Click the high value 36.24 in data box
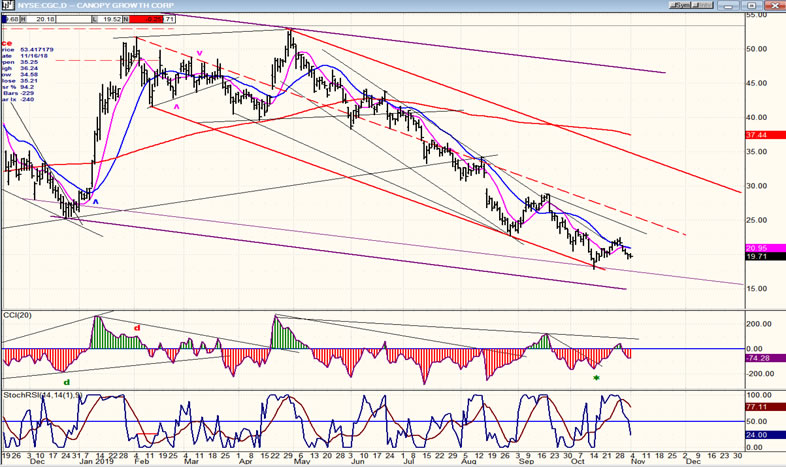786x467 pixels. pyautogui.click(x=29, y=68)
